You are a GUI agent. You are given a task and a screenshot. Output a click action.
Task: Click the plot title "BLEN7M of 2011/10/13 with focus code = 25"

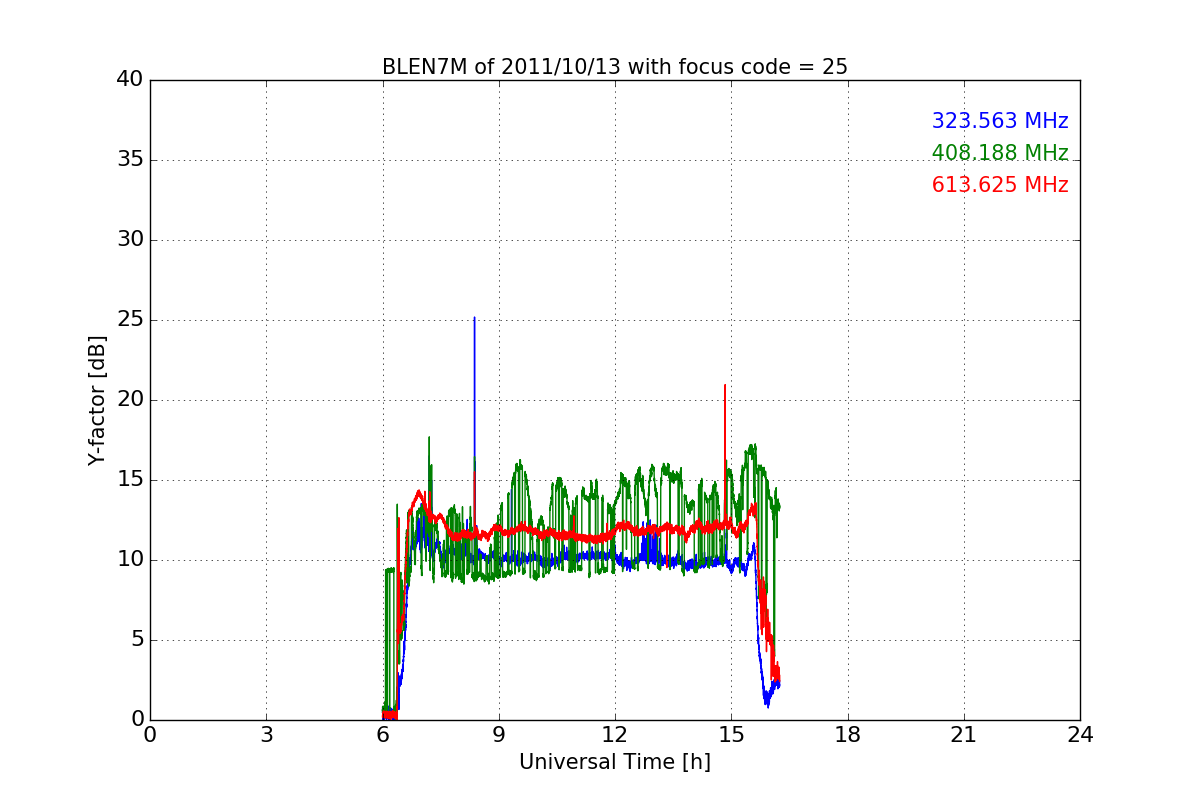point(615,67)
